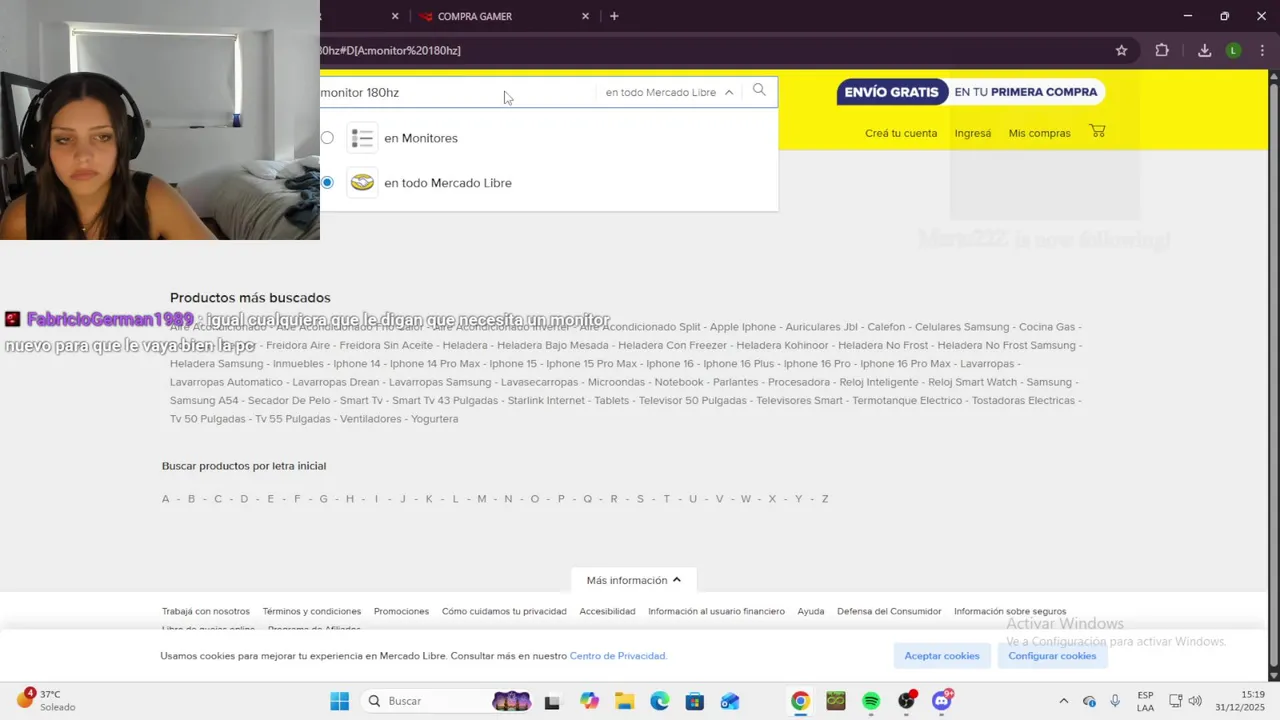Open Task View in taskbar

(551, 701)
